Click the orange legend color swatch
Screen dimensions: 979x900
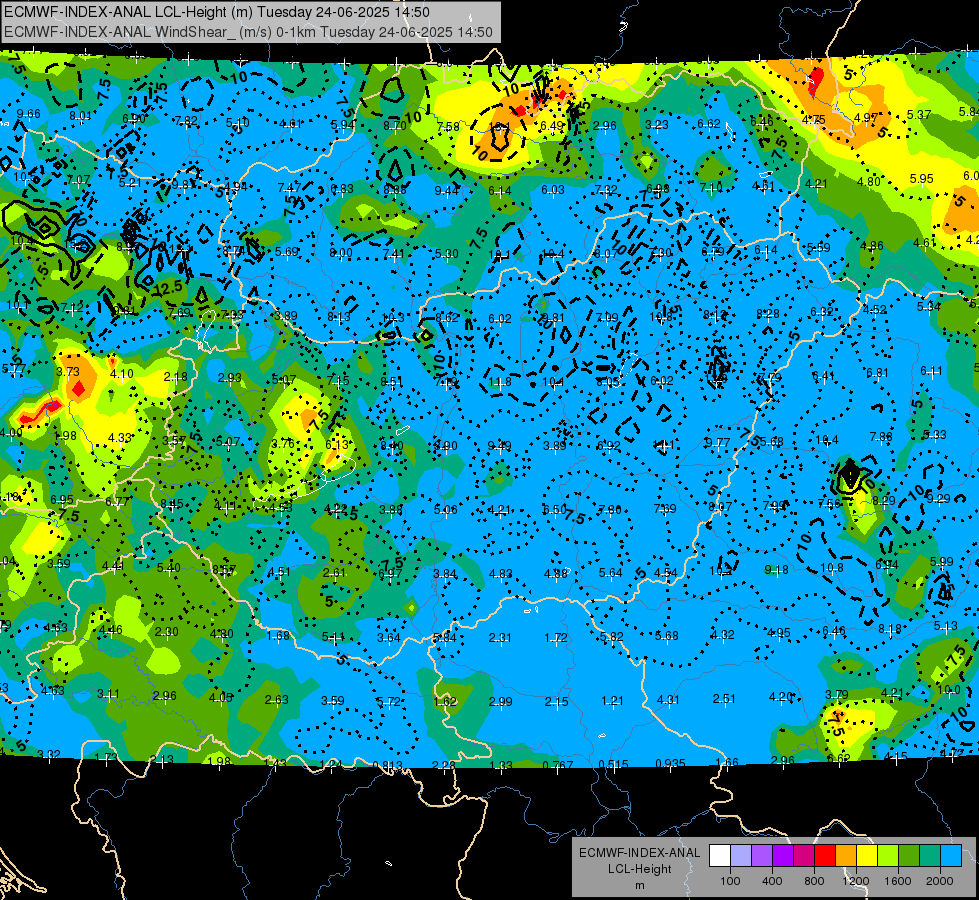click(x=846, y=855)
